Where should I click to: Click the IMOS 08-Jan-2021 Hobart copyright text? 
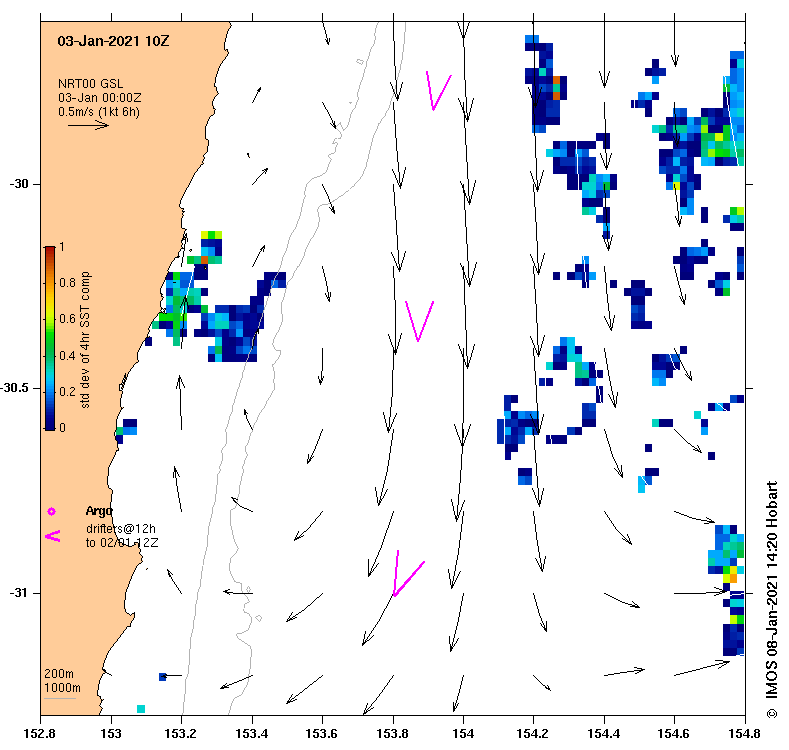pyautogui.click(x=772, y=599)
